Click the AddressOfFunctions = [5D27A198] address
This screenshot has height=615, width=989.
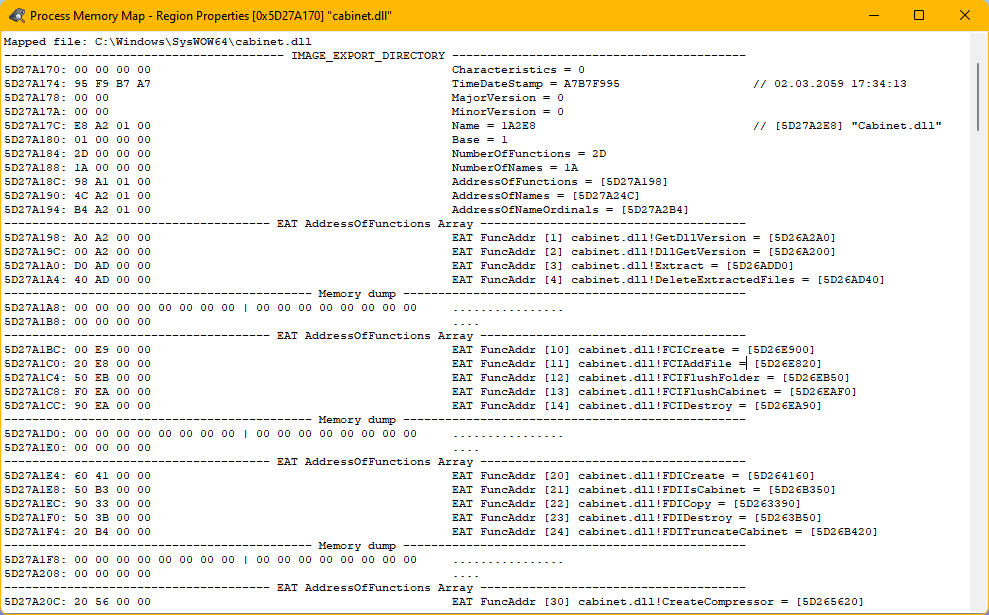[634, 182]
